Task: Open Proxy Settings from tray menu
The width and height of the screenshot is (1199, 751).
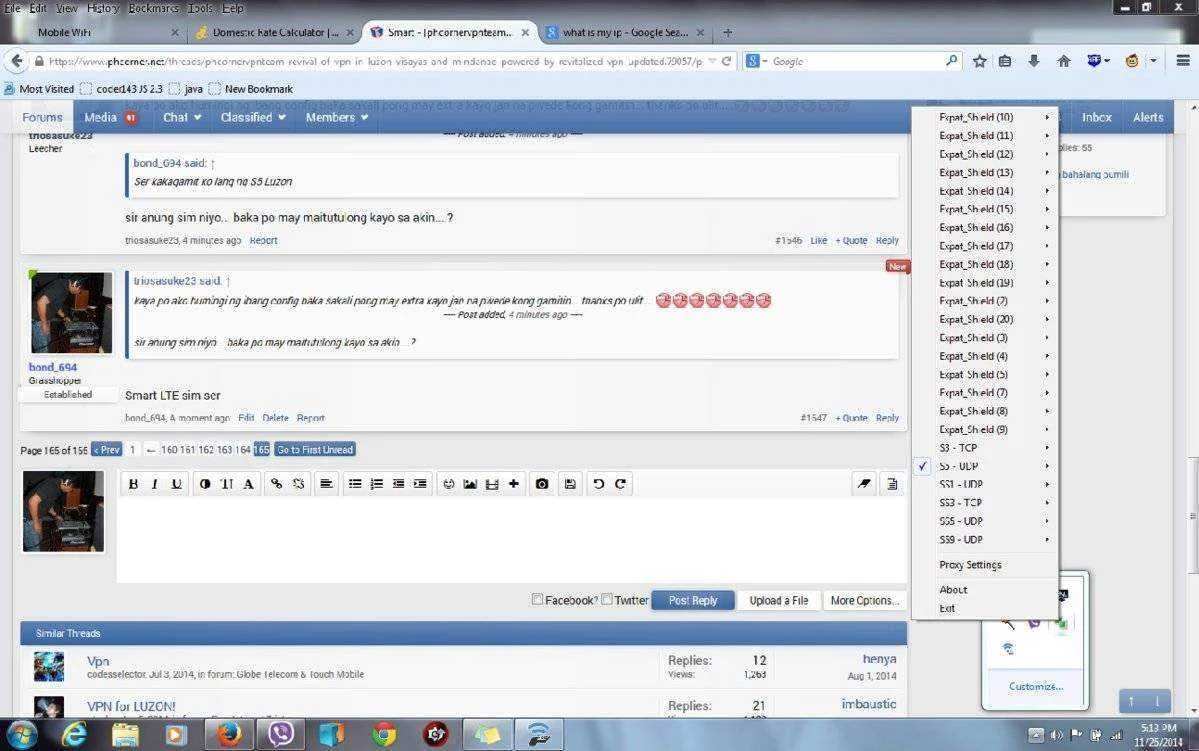Action: pos(985,565)
